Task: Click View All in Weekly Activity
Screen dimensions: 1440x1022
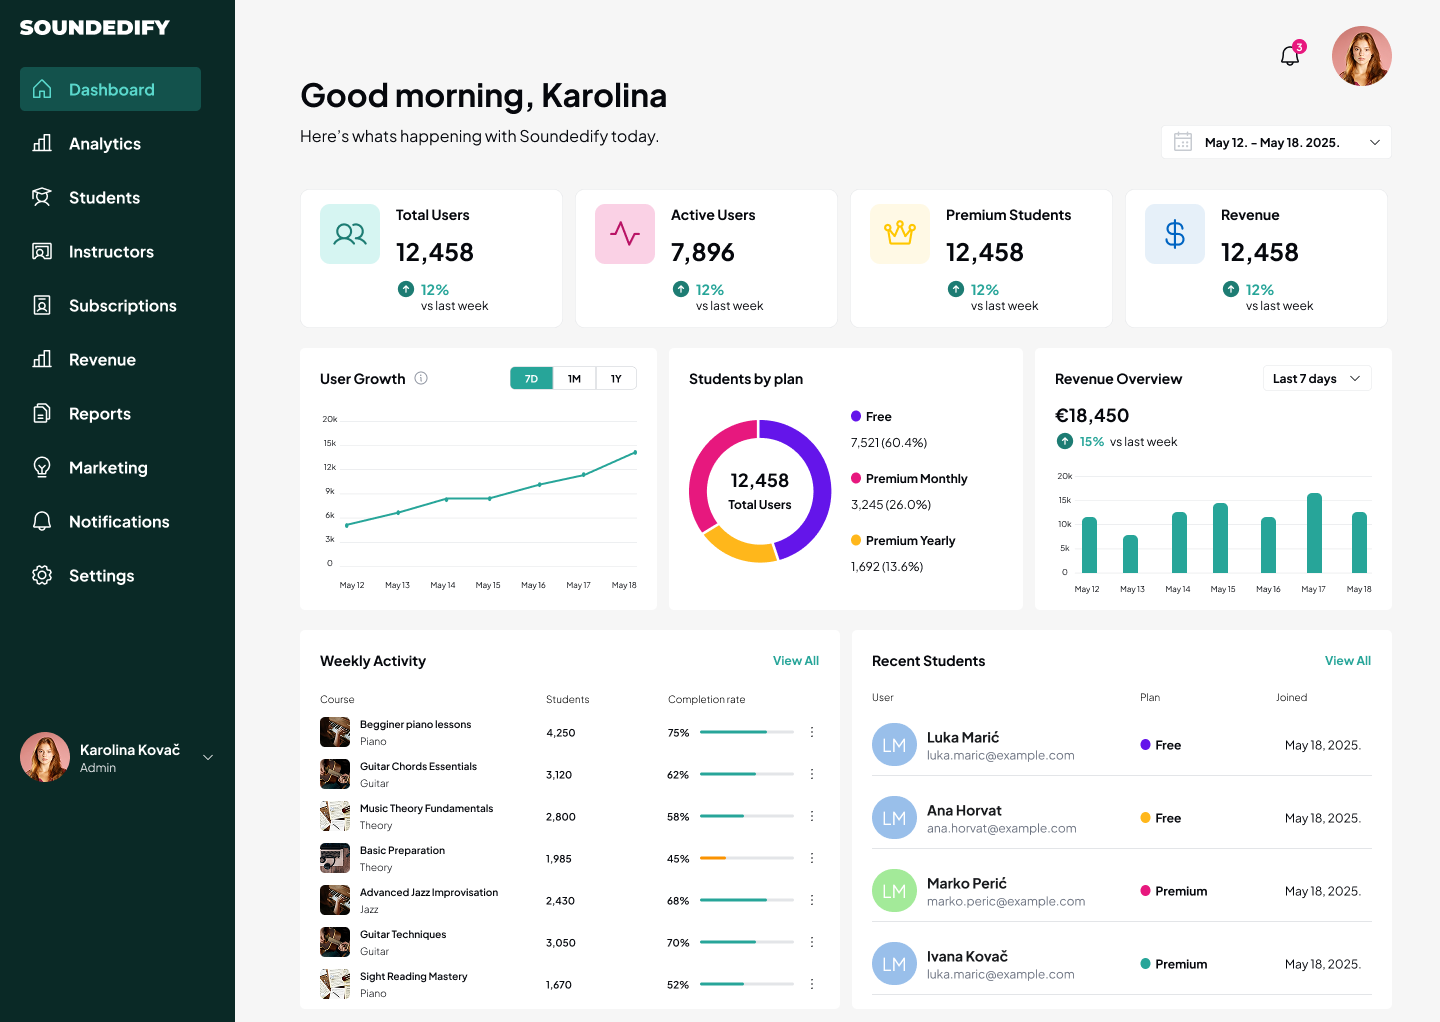Action: pos(796,660)
